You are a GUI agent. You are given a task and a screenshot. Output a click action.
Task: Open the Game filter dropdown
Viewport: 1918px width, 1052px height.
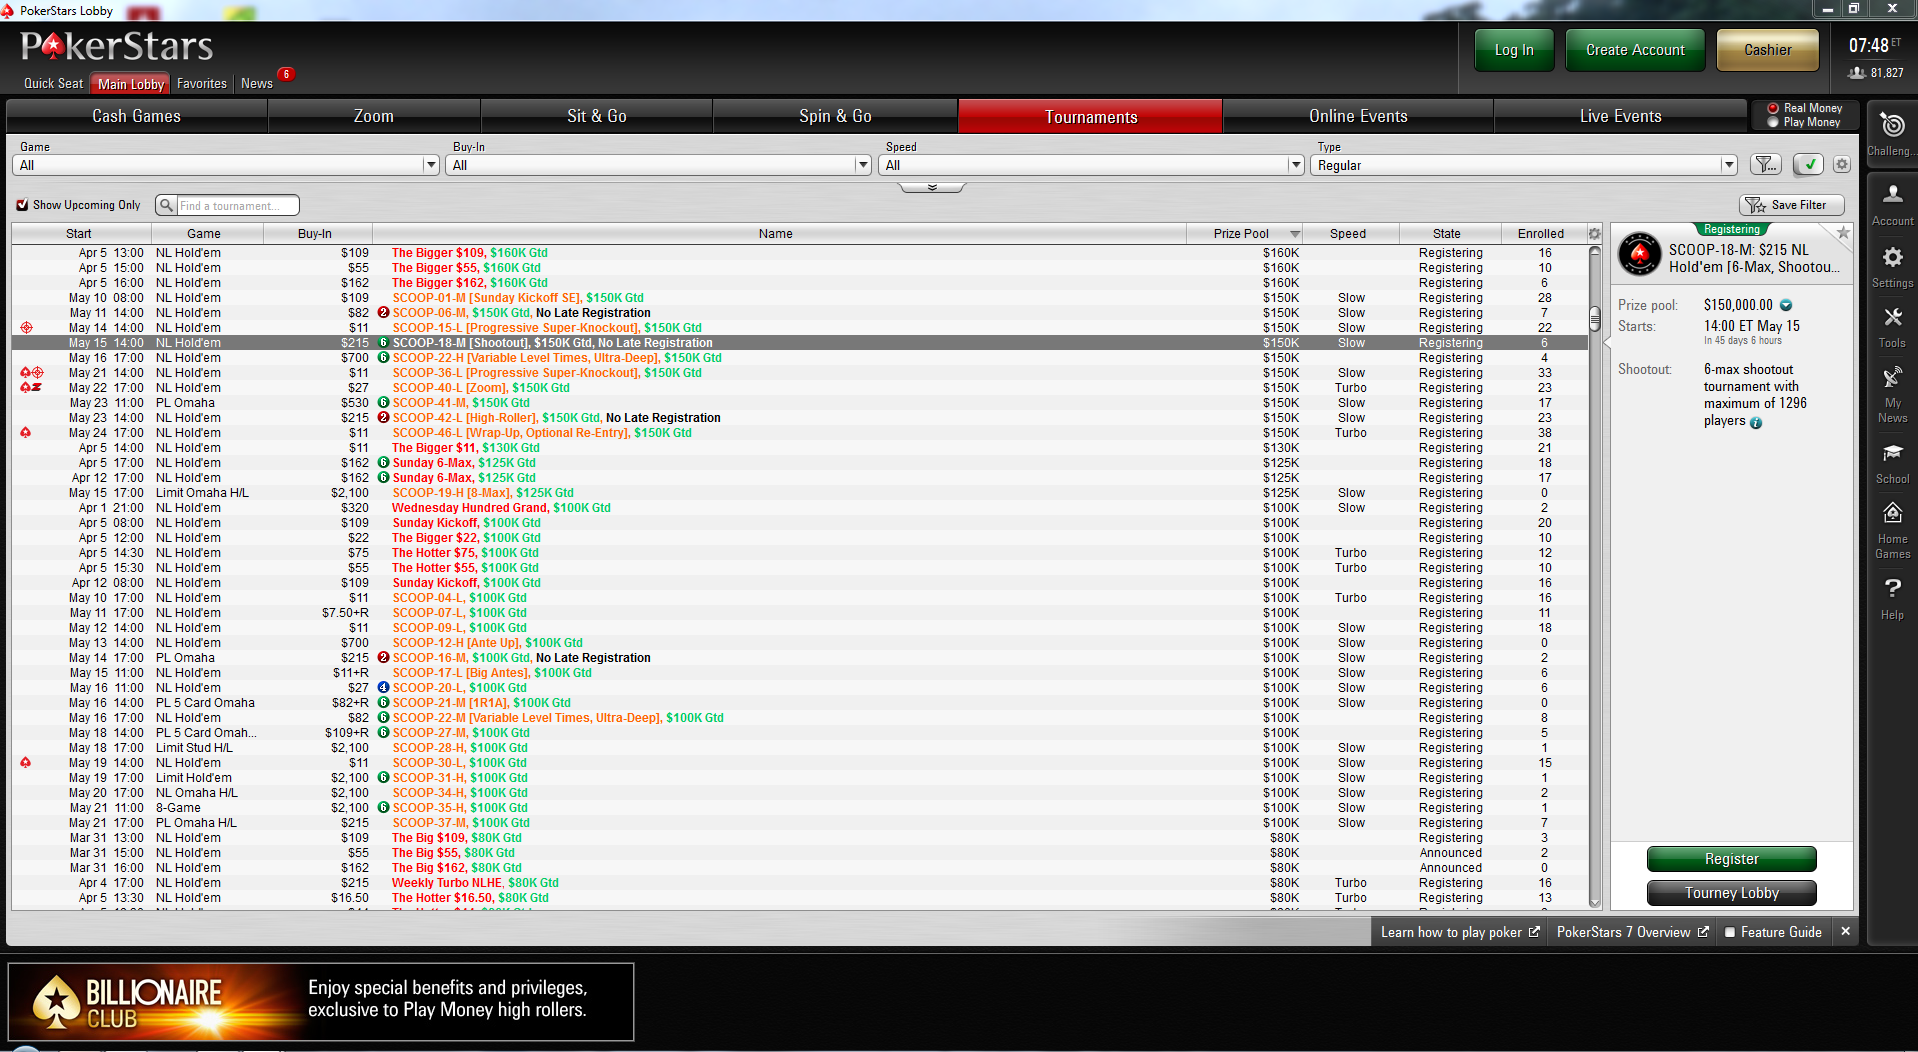[226, 165]
